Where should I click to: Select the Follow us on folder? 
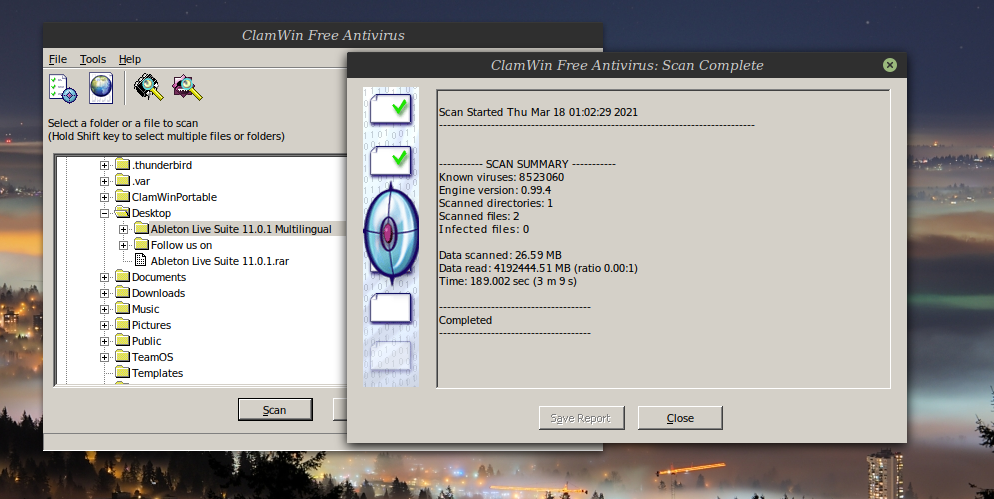click(x=181, y=245)
